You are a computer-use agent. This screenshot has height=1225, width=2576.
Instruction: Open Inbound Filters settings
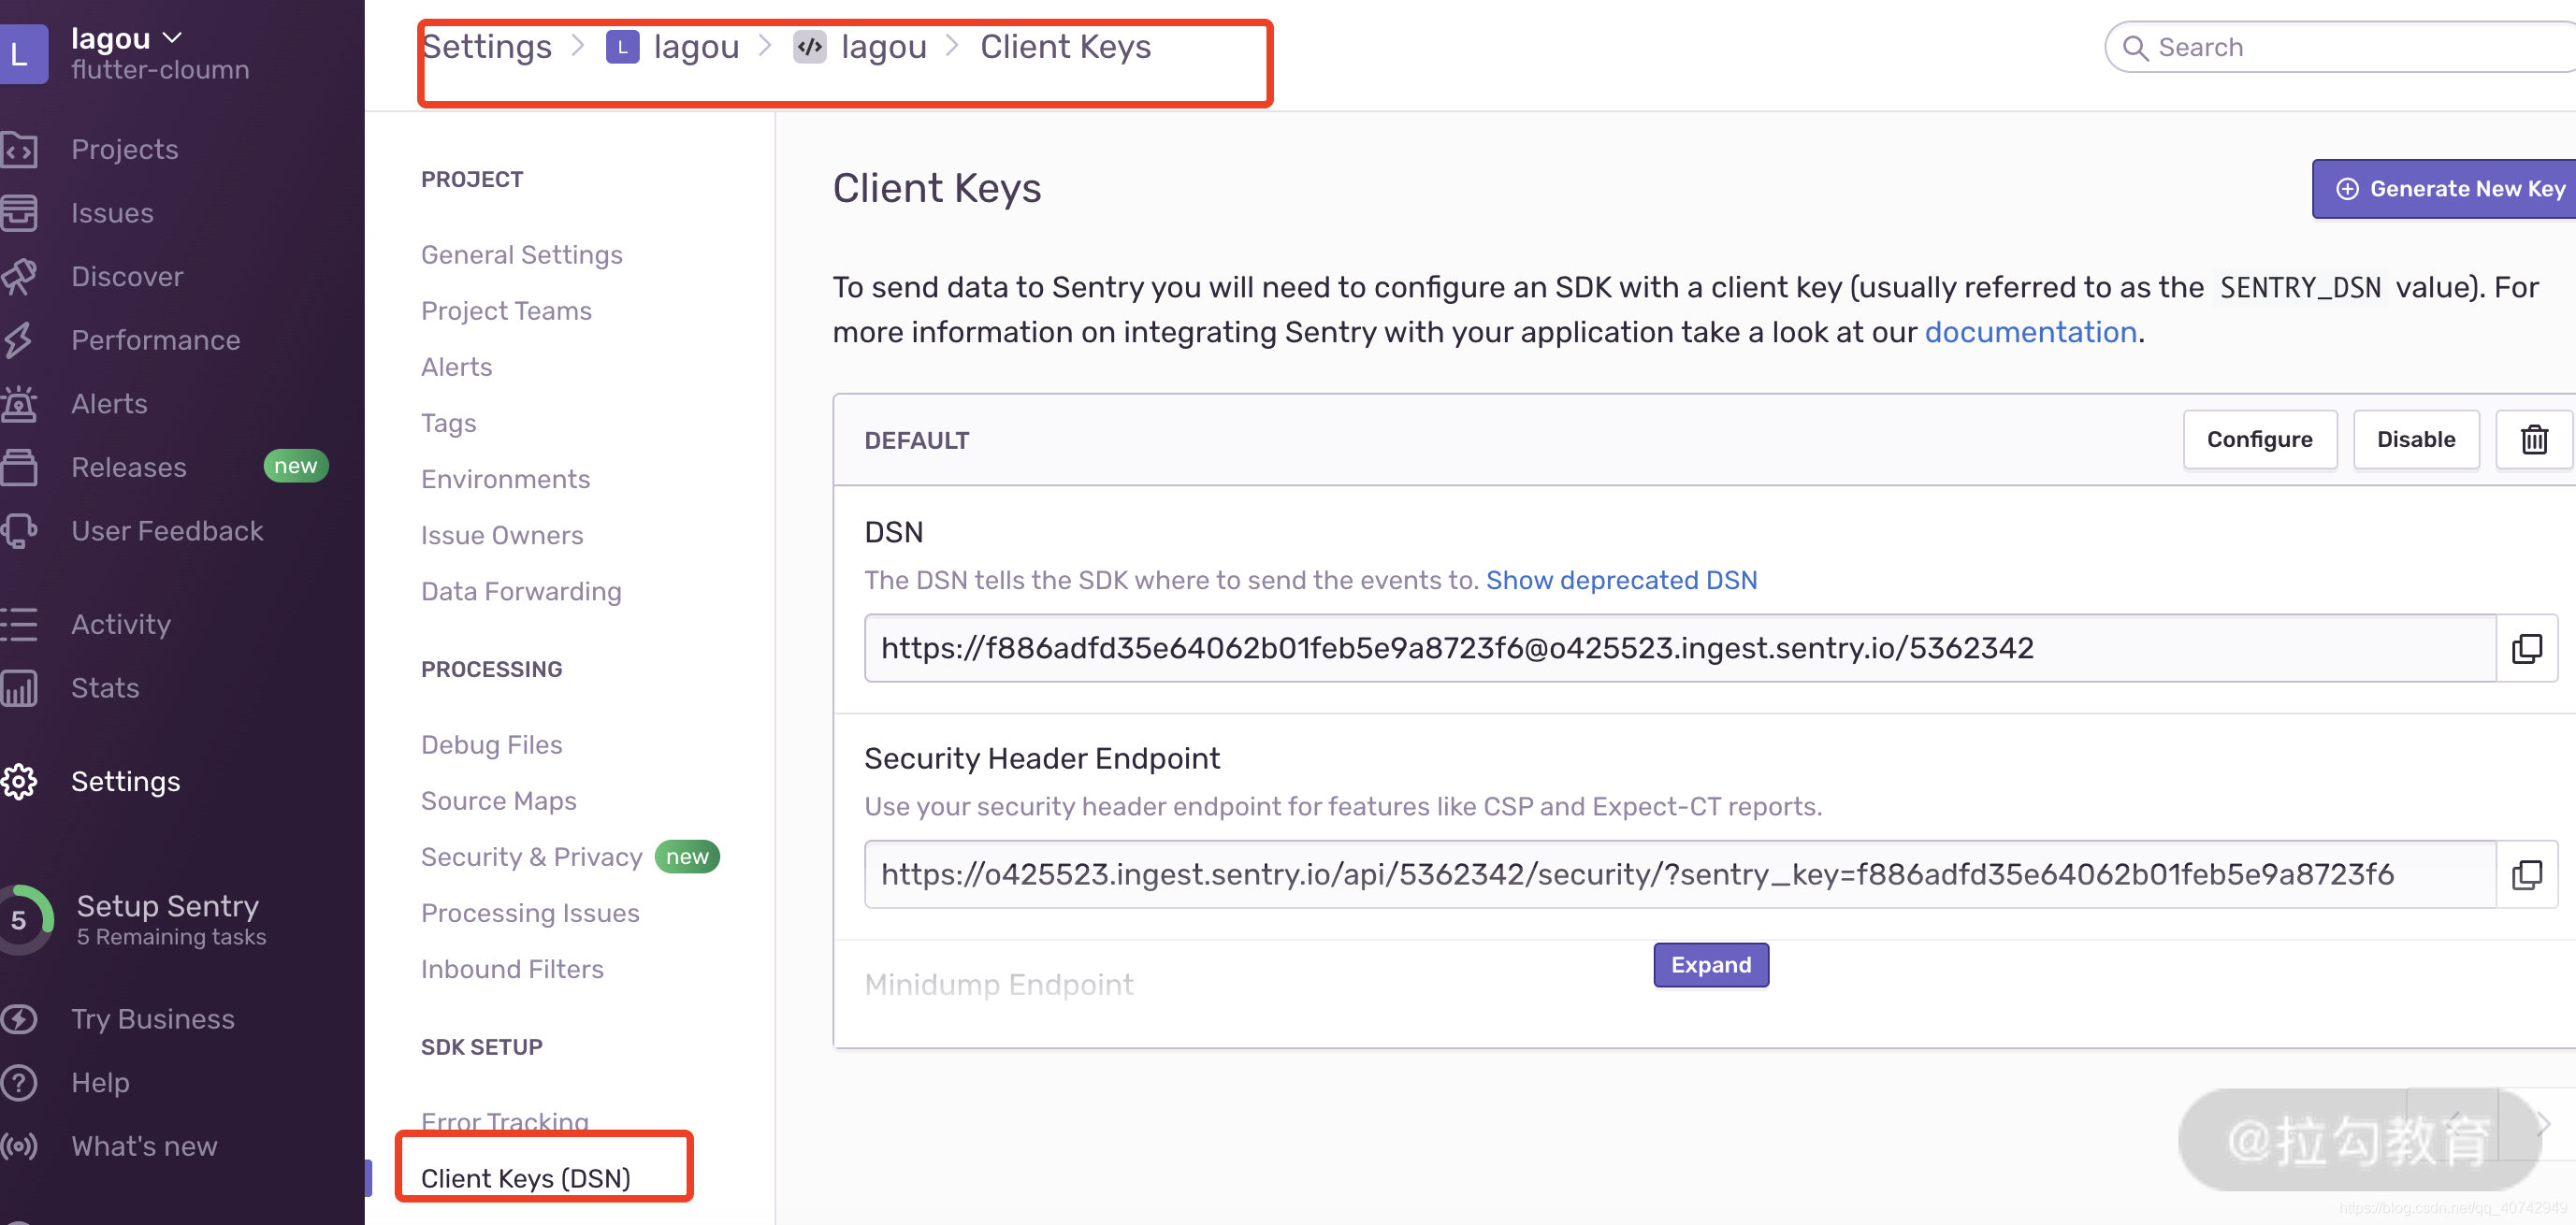(x=512, y=969)
